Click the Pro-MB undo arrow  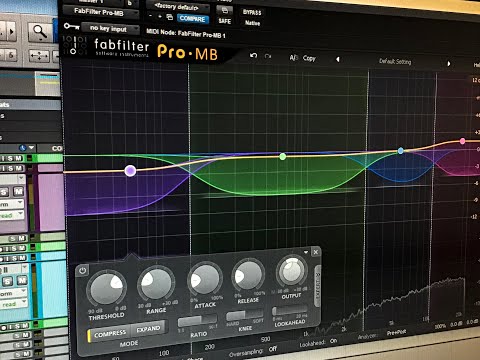253,55
